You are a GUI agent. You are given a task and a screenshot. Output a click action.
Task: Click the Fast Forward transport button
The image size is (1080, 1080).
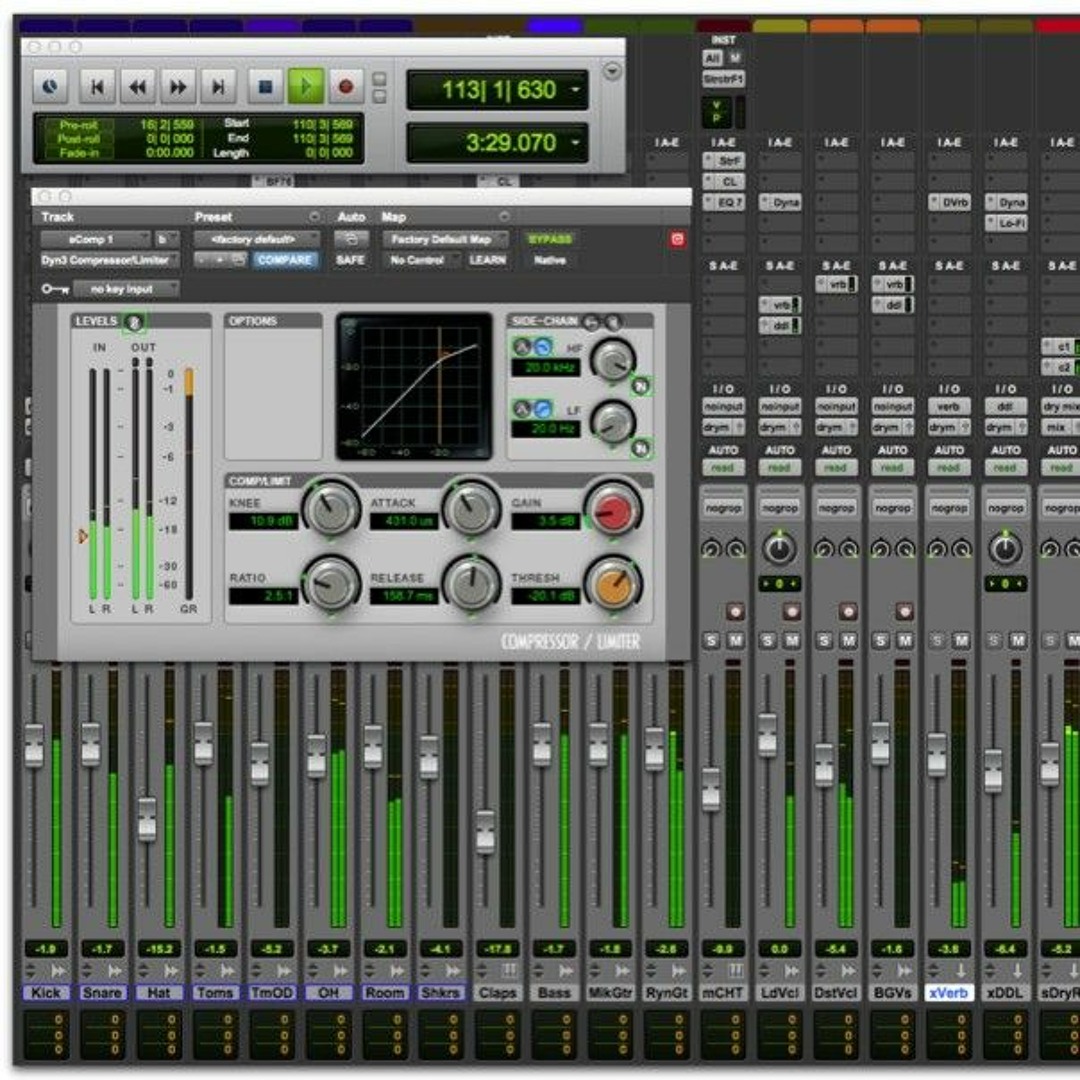[x=177, y=87]
